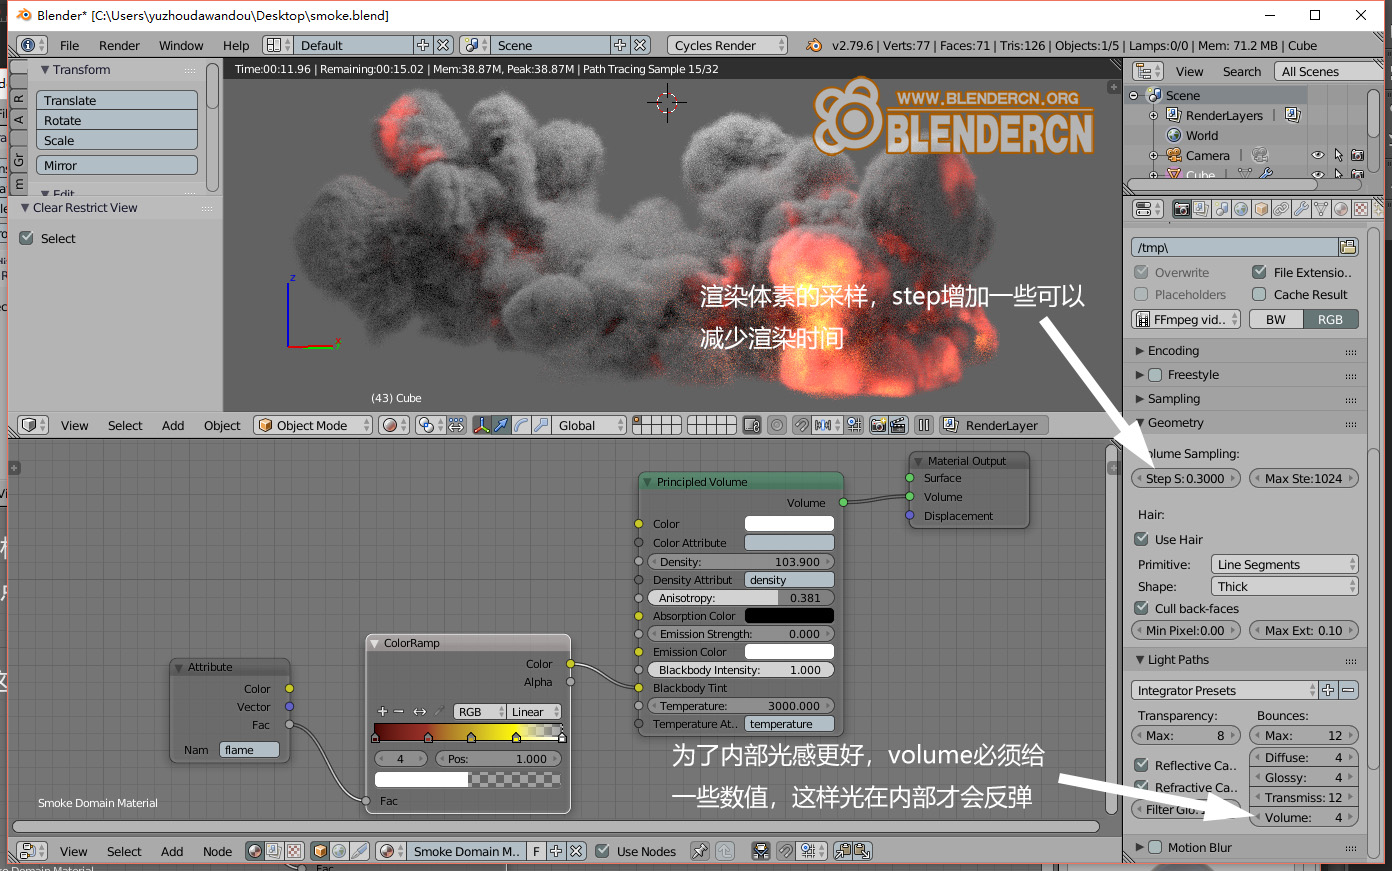This screenshot has width=1392, height=871.
Task: Click the Absorption Color black swatch
Action: pyautogui.click(x=789, y=616)
